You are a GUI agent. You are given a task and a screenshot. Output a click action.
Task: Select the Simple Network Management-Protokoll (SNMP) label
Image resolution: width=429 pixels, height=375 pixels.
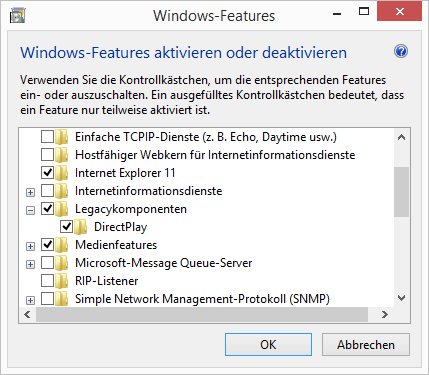(x=202, y=299)
